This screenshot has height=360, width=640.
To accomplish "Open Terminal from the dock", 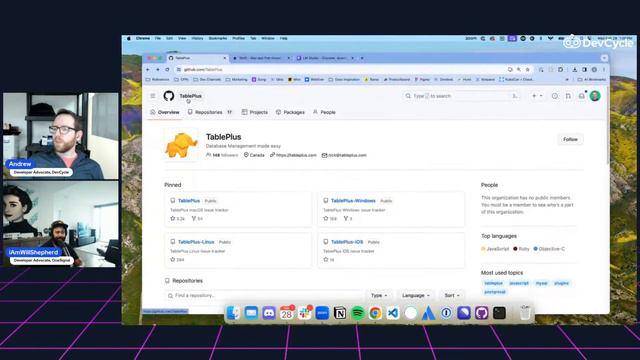I will 499,313.
